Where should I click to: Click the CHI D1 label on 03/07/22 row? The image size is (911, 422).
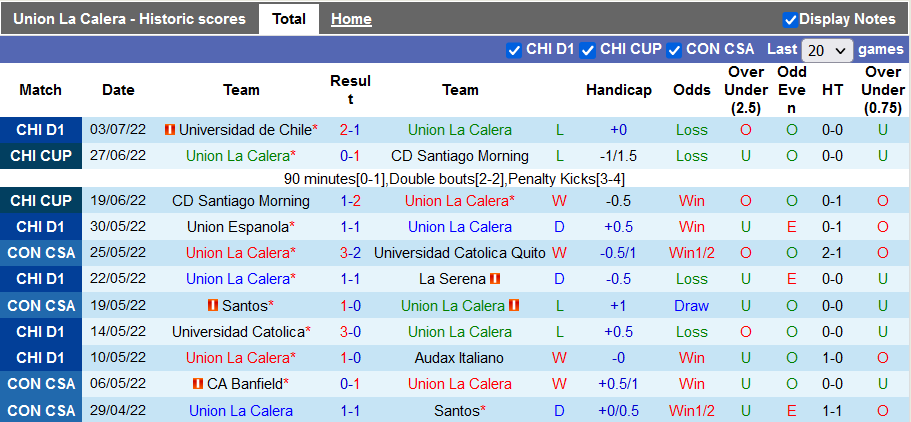[41, 130]
